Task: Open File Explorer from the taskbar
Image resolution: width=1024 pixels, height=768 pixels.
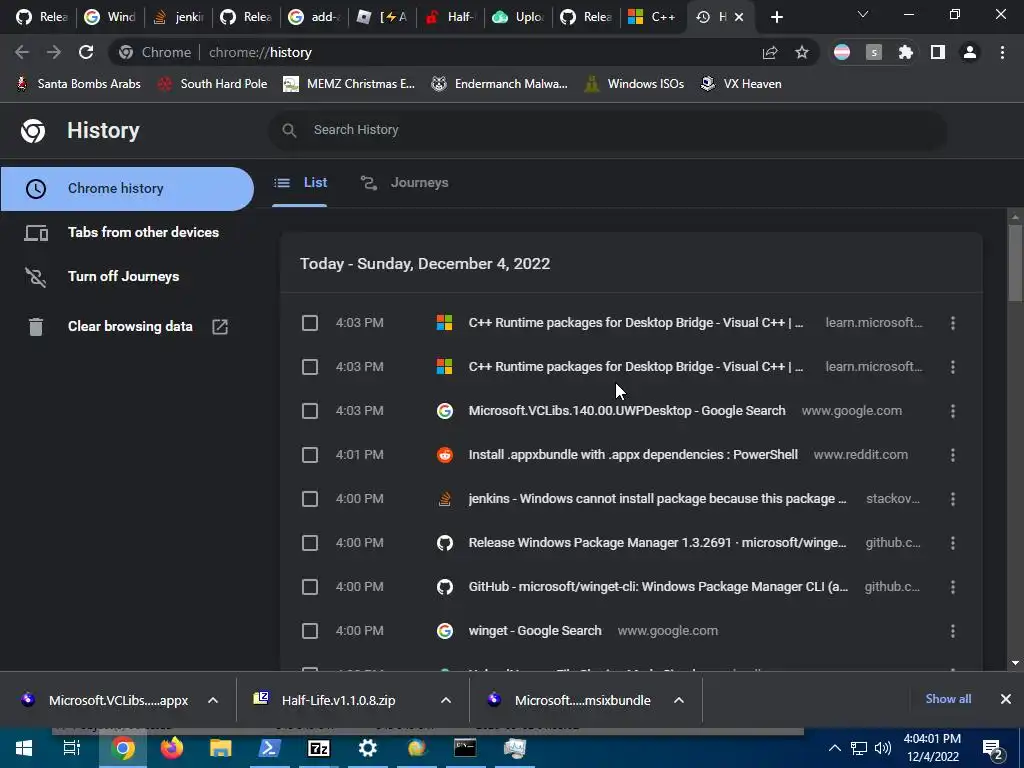Action: [x=221, y=748]
